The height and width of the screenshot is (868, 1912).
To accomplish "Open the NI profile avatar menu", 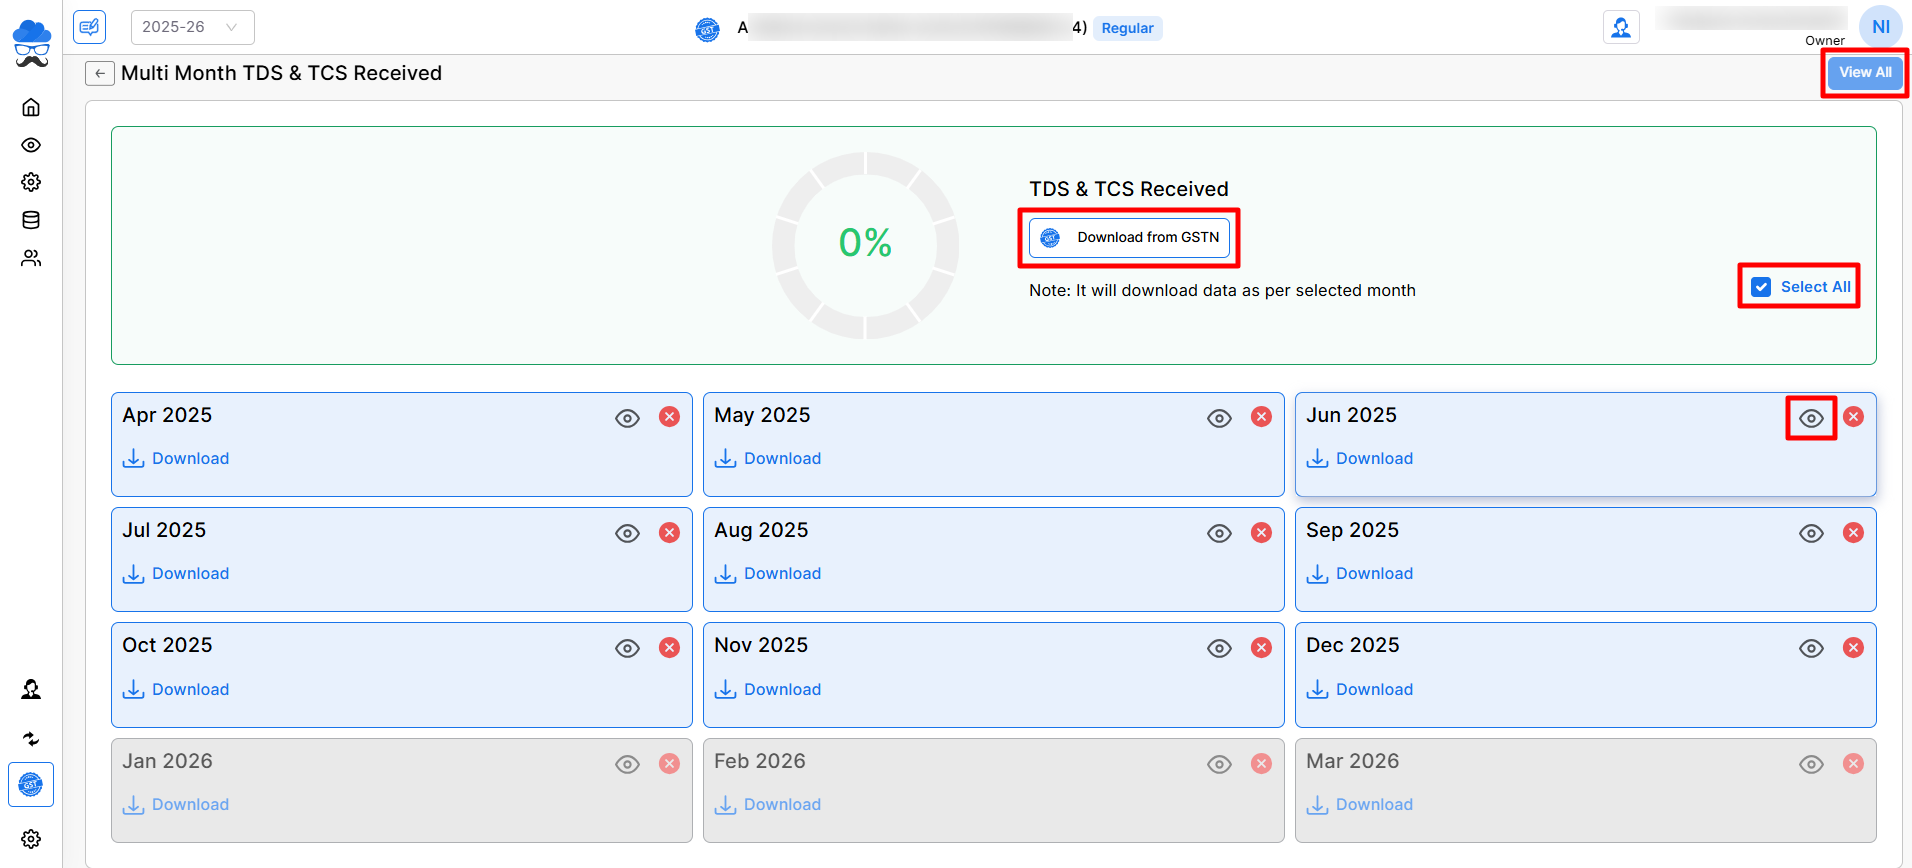I will tap(1880, 27).
